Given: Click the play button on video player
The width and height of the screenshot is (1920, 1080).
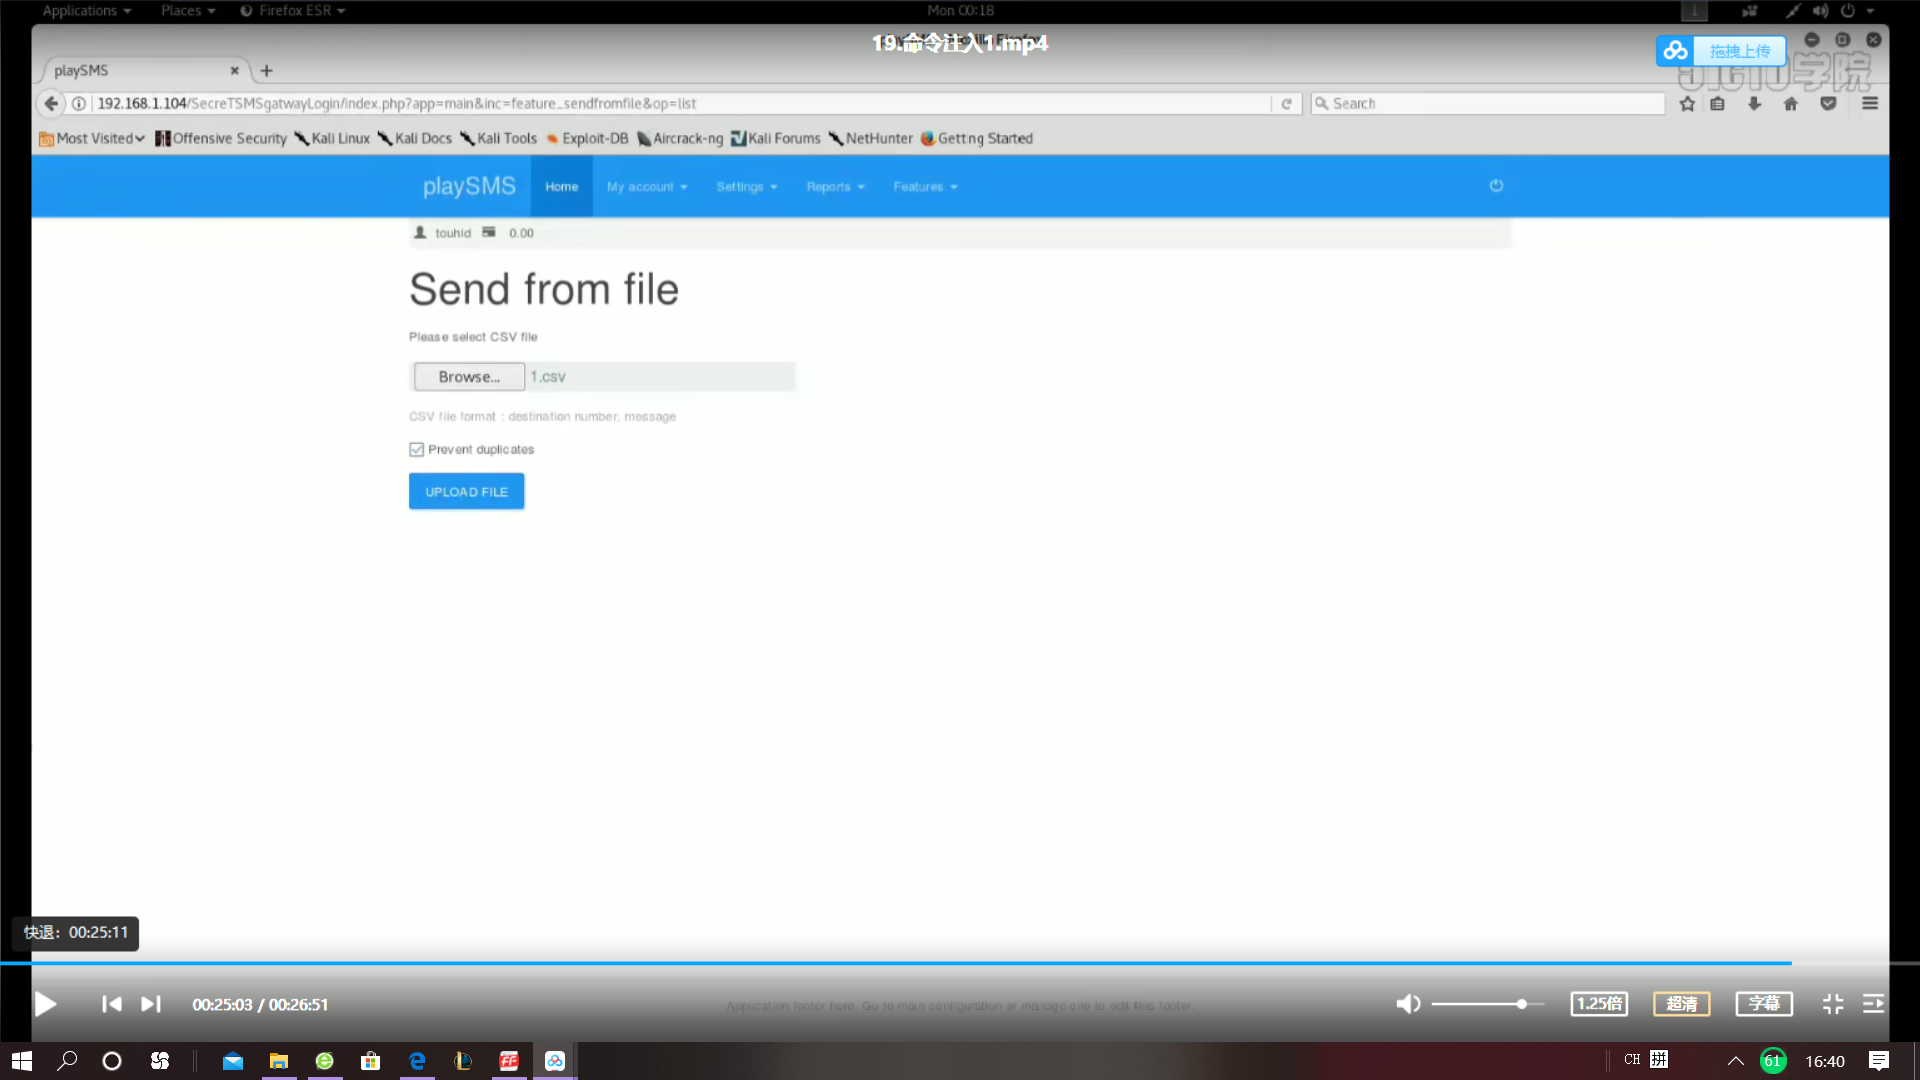Looking at the screenshot, I should pyautogui.click(x=45, y=1005).
